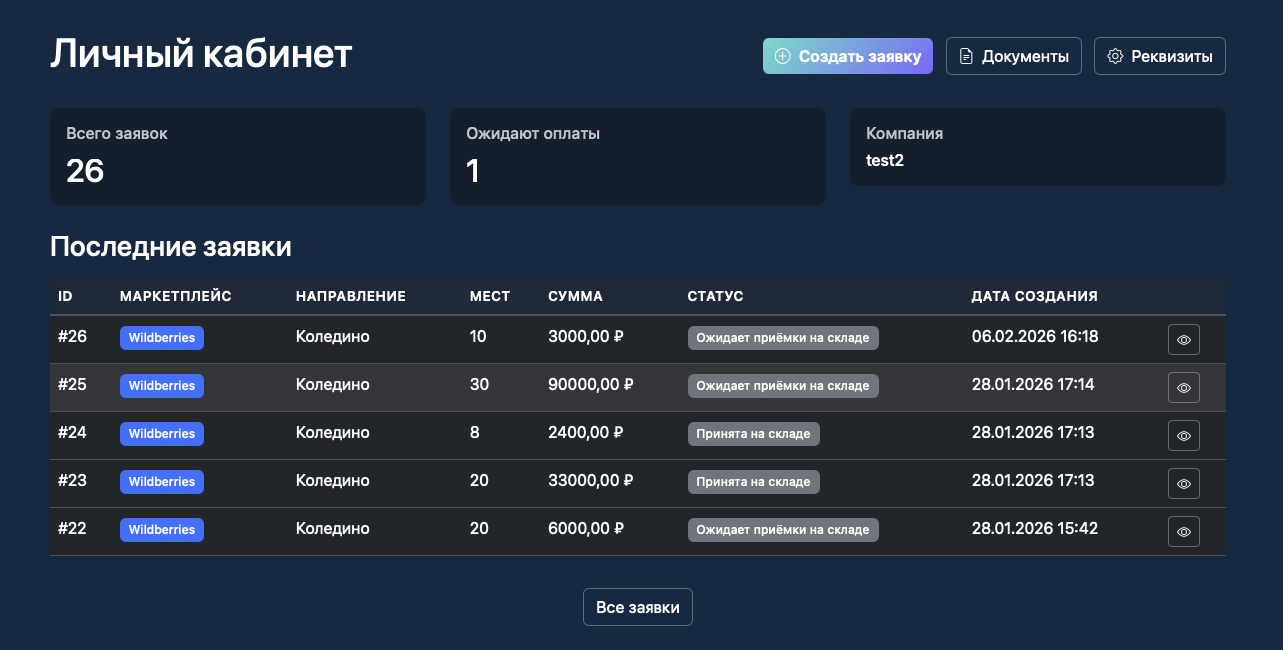
Task: Click the document icon beside Документы
Action: [x=966, y=57]
